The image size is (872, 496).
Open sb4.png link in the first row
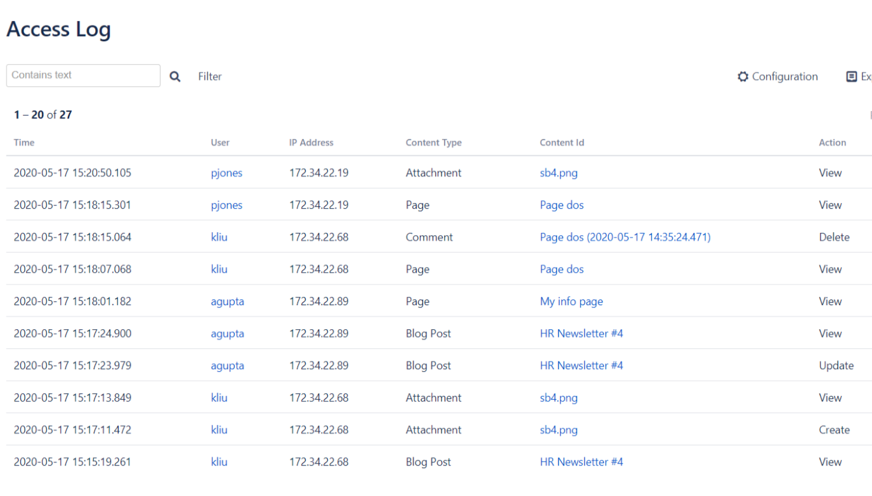[x=559, y=173]
